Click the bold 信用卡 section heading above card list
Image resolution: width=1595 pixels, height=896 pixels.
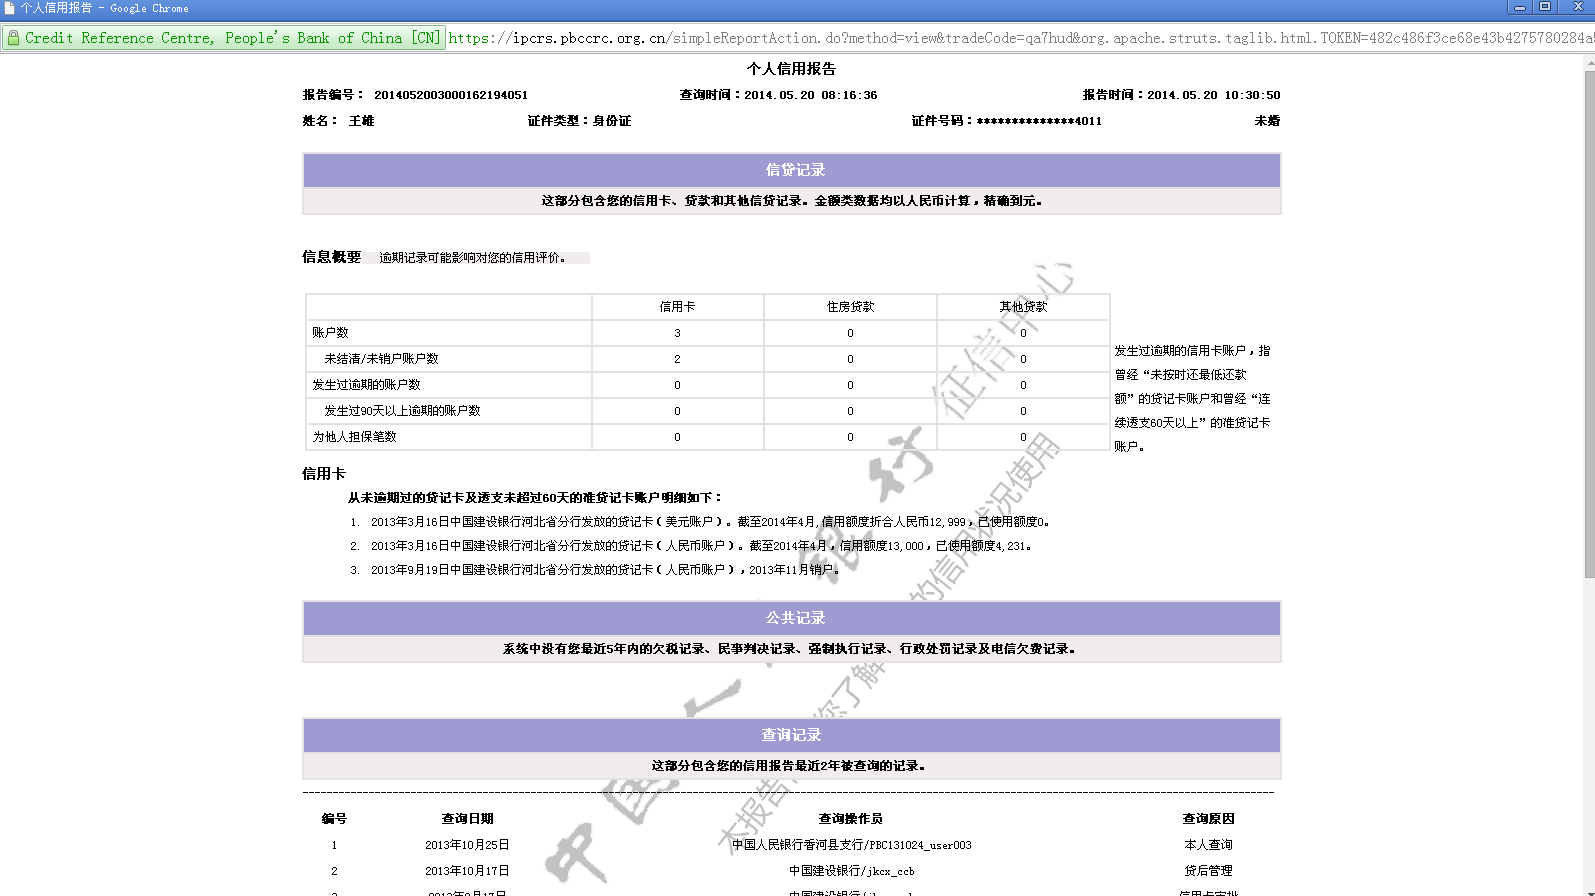pyautogui.click(x=324, y=474)
